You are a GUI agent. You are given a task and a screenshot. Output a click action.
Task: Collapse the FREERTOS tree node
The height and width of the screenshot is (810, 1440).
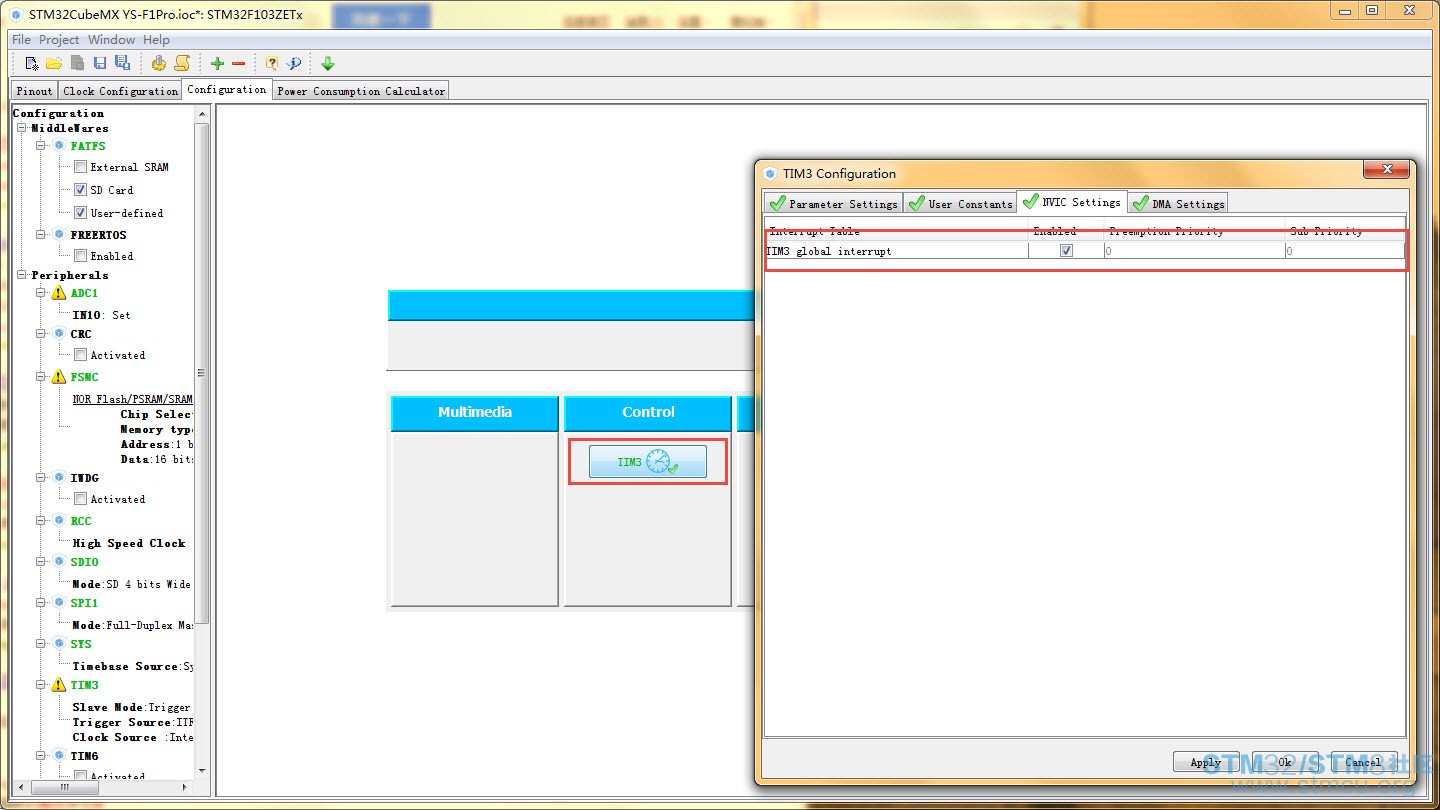42,234
